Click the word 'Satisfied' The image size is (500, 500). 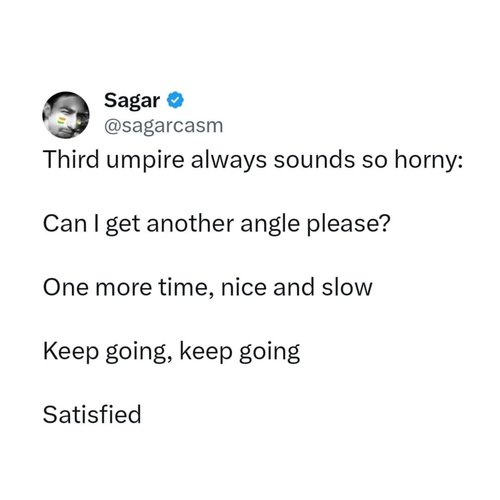(x=92, y=415)
